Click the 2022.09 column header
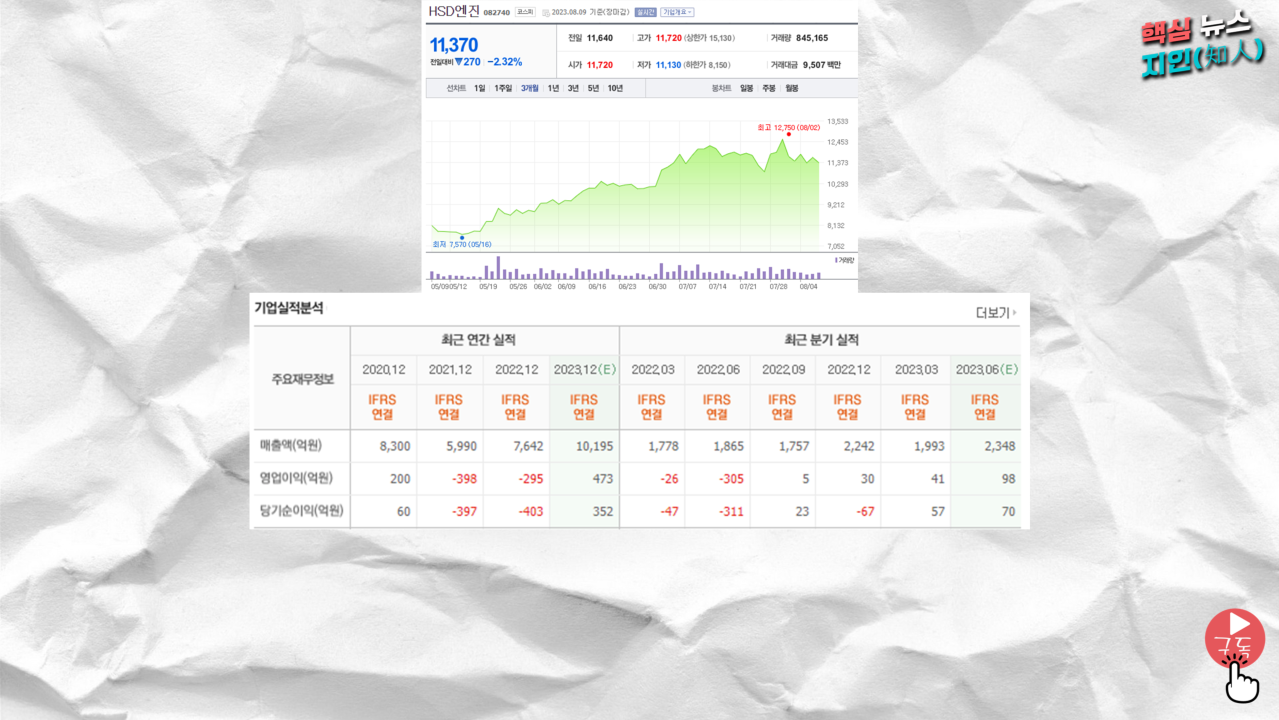Image resolution: width=1279 pixels, height=720 pixels. coord(782,369)
